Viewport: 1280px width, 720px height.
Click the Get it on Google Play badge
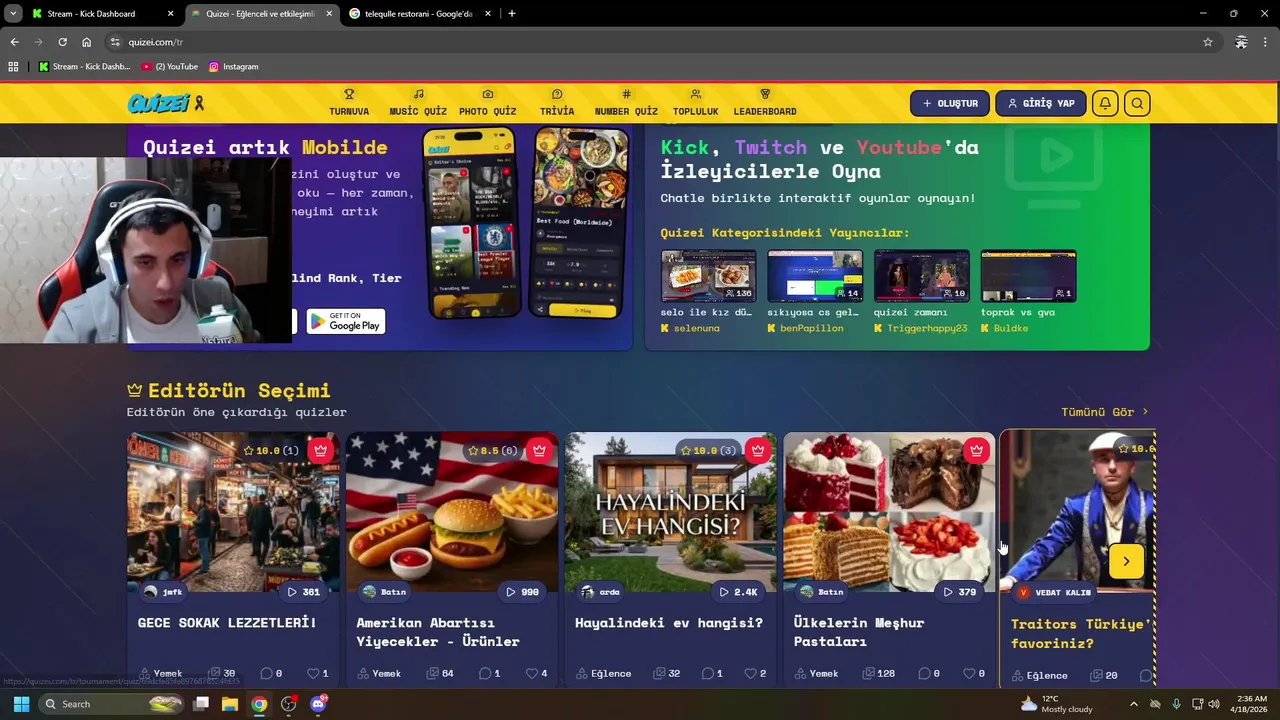point(345,321)
